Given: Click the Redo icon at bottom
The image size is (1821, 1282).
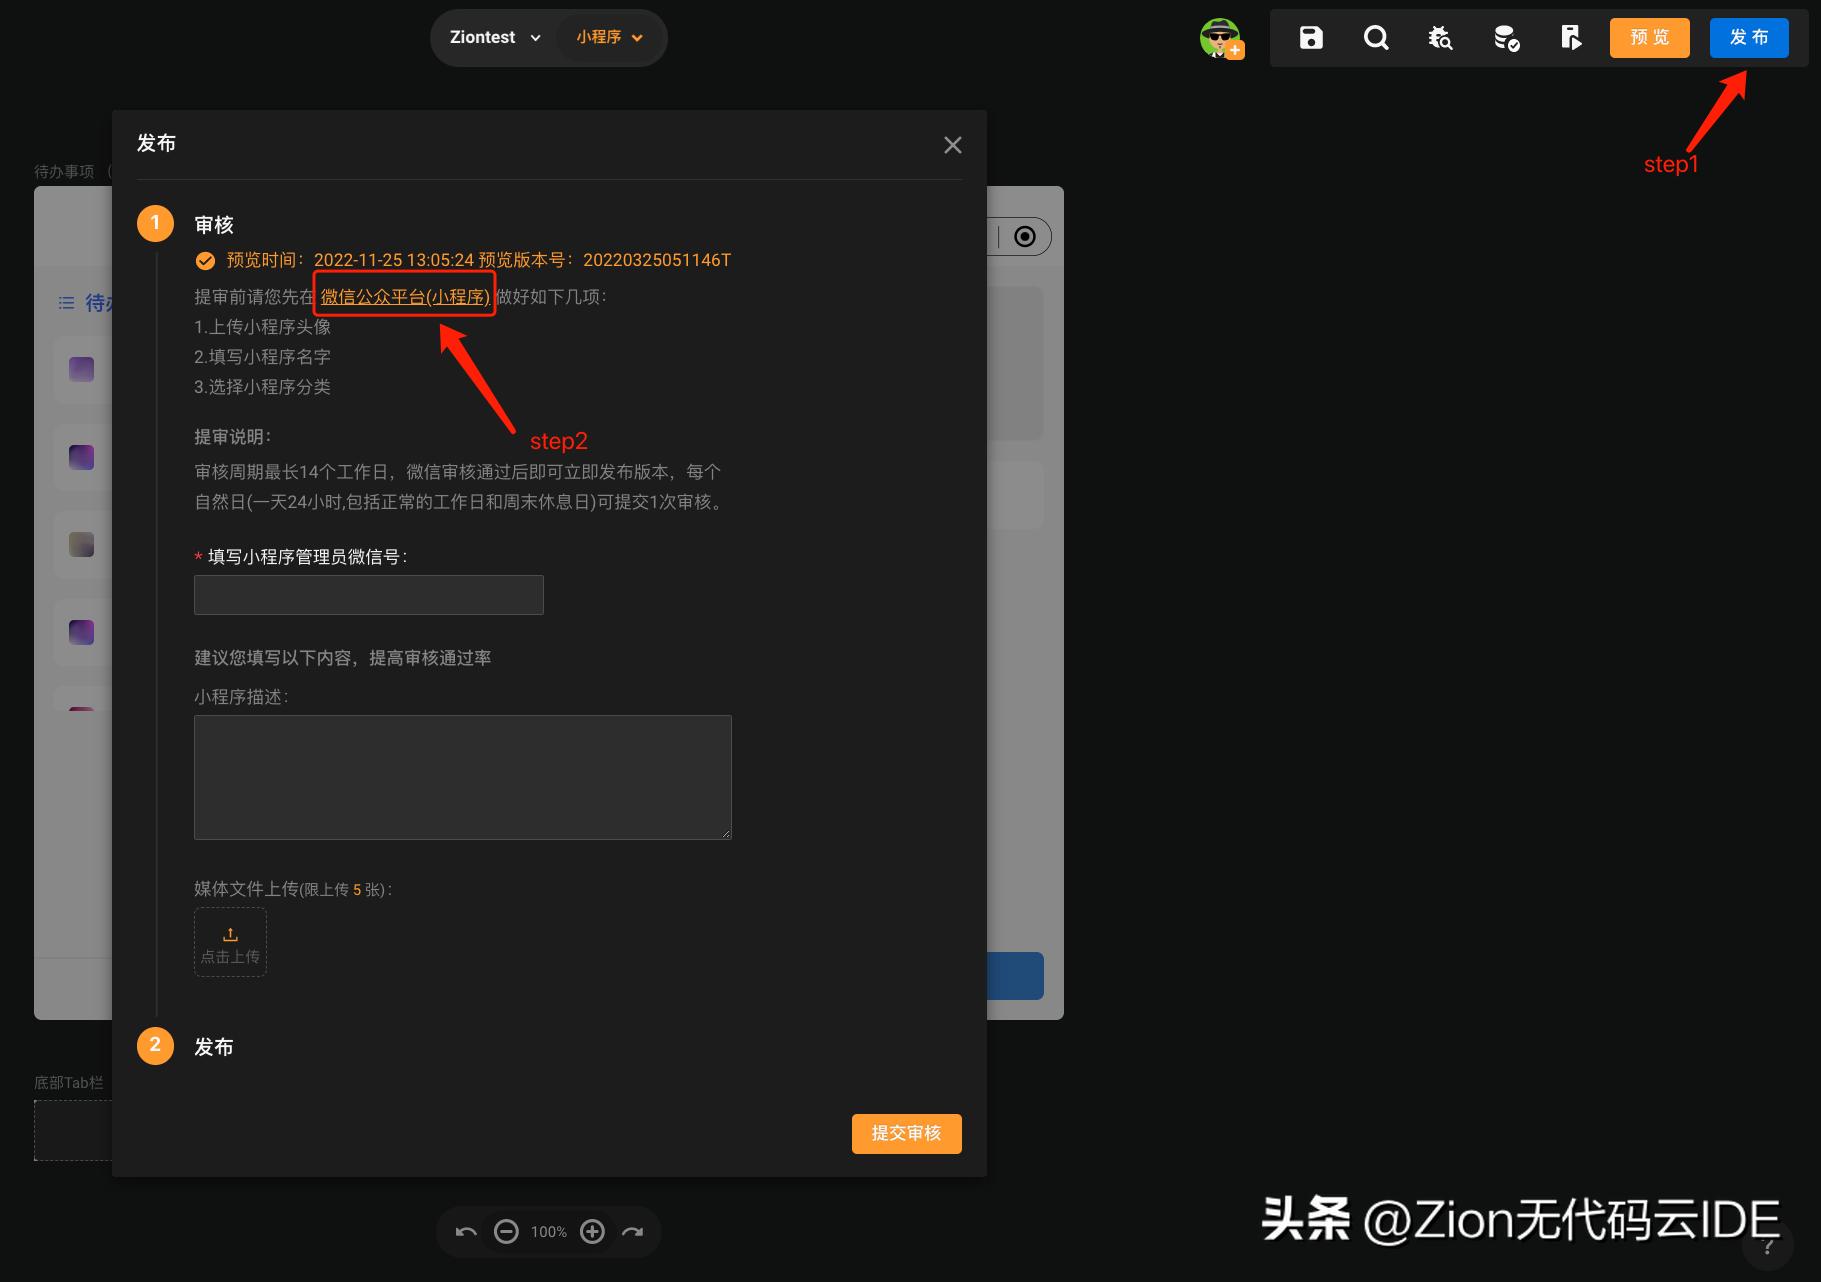Looking at the screenshot, I should point(632,1231).
